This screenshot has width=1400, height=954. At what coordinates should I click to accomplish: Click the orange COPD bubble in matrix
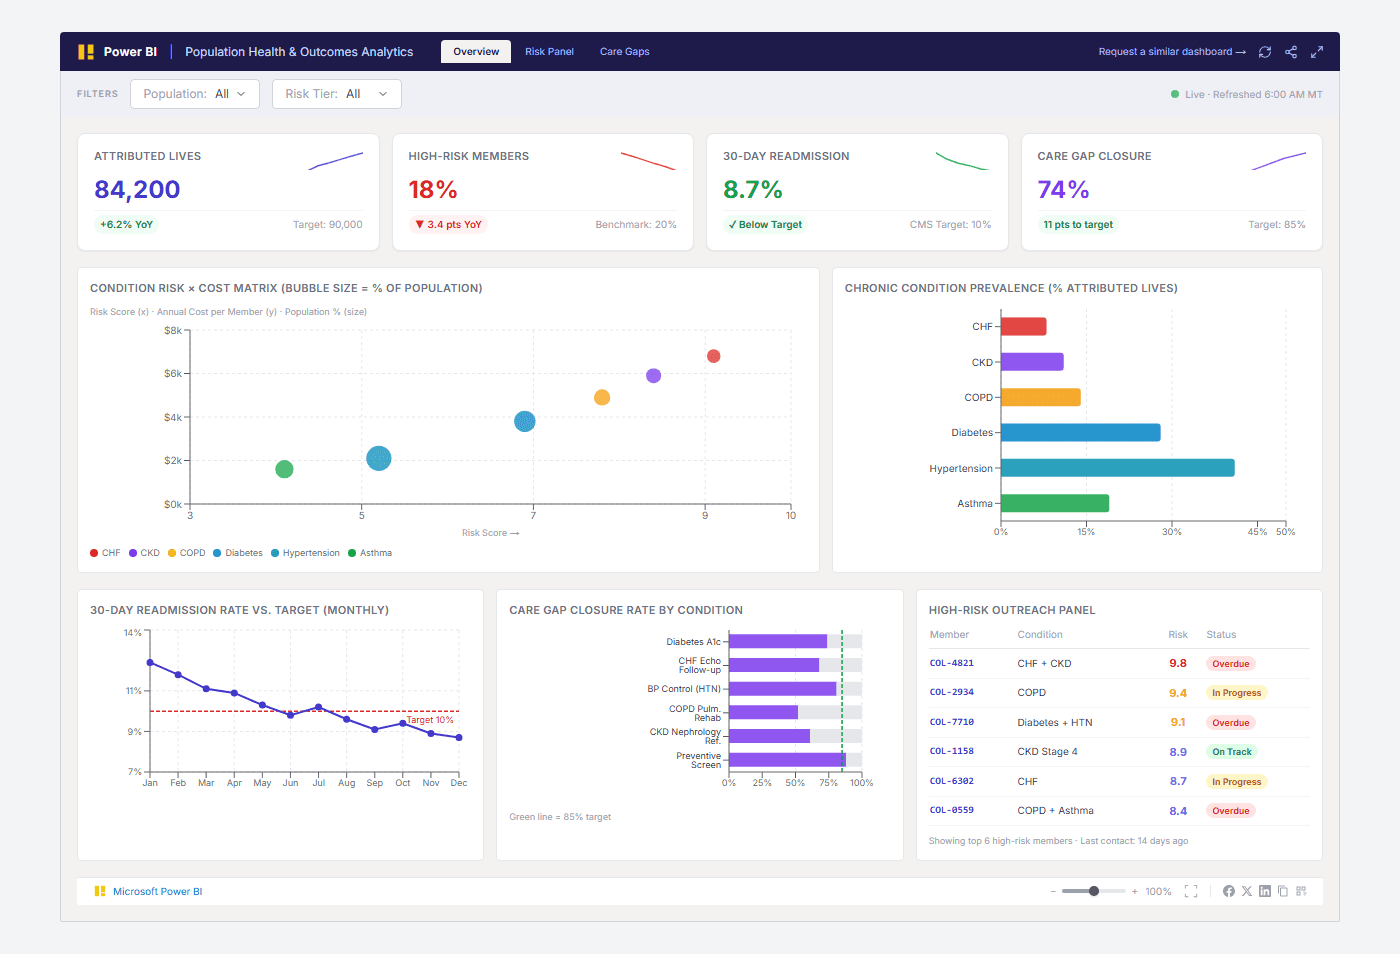coord(602,397)
